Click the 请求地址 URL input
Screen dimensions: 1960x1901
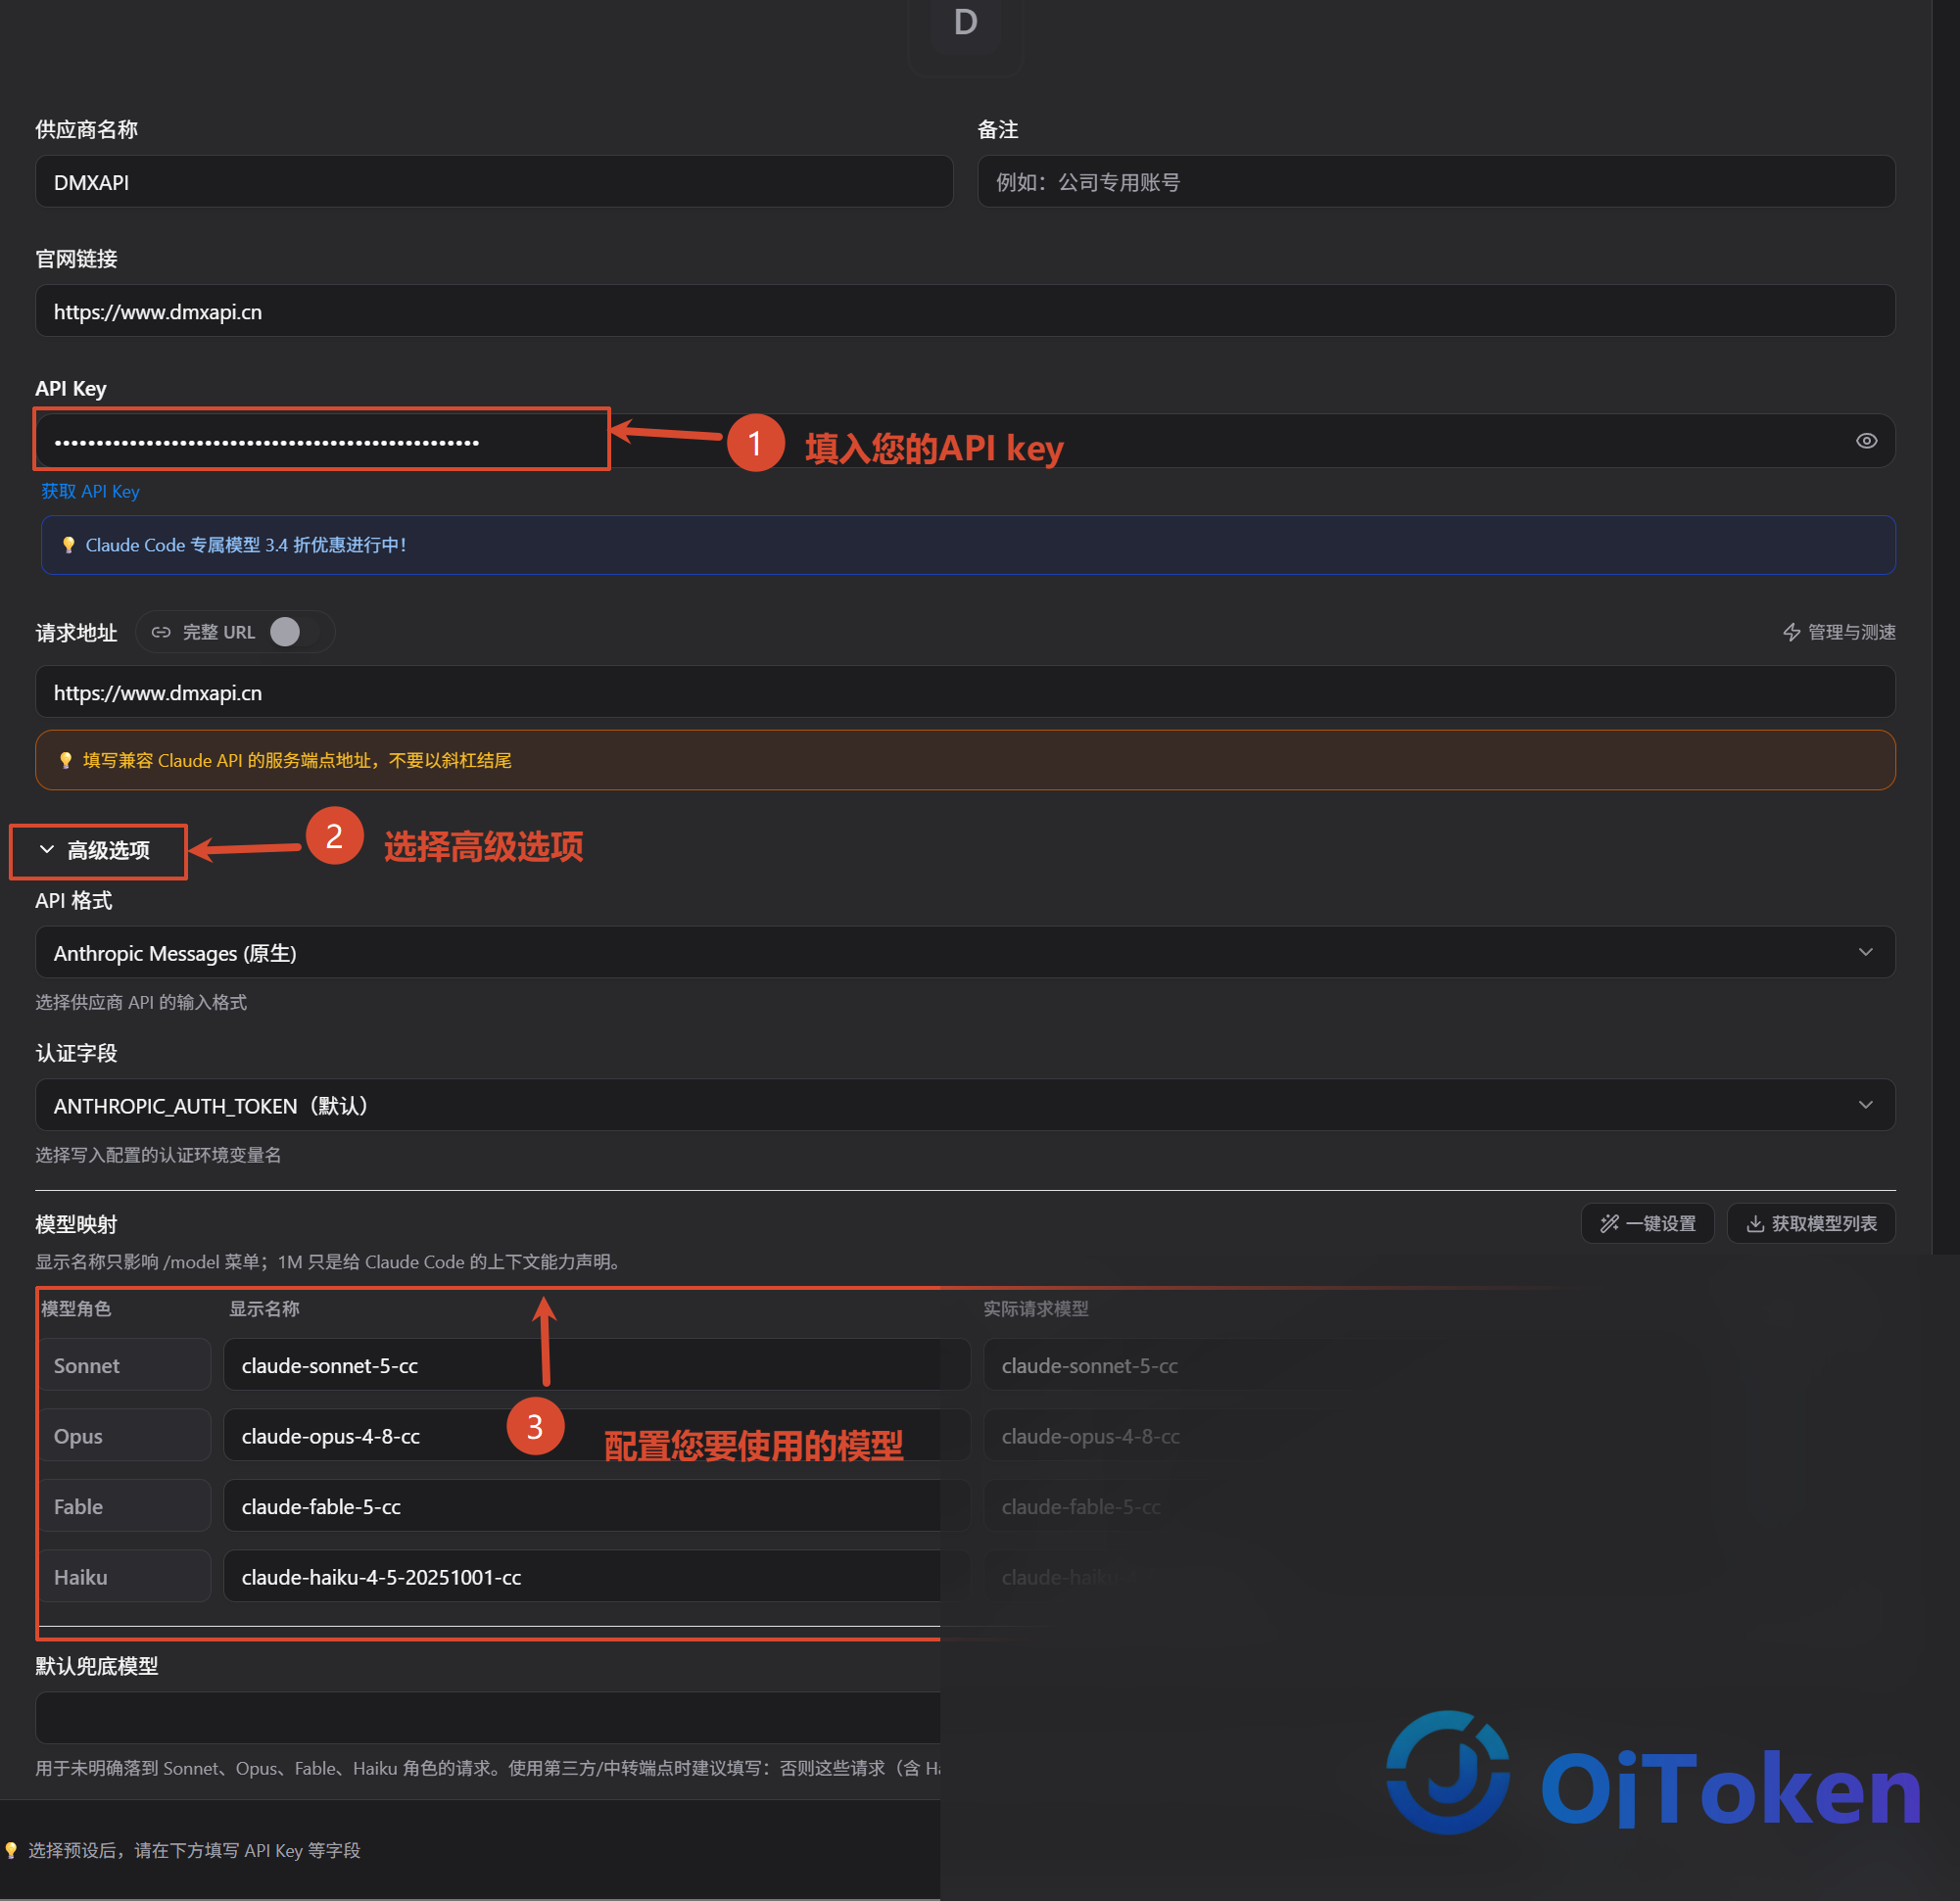965,692
